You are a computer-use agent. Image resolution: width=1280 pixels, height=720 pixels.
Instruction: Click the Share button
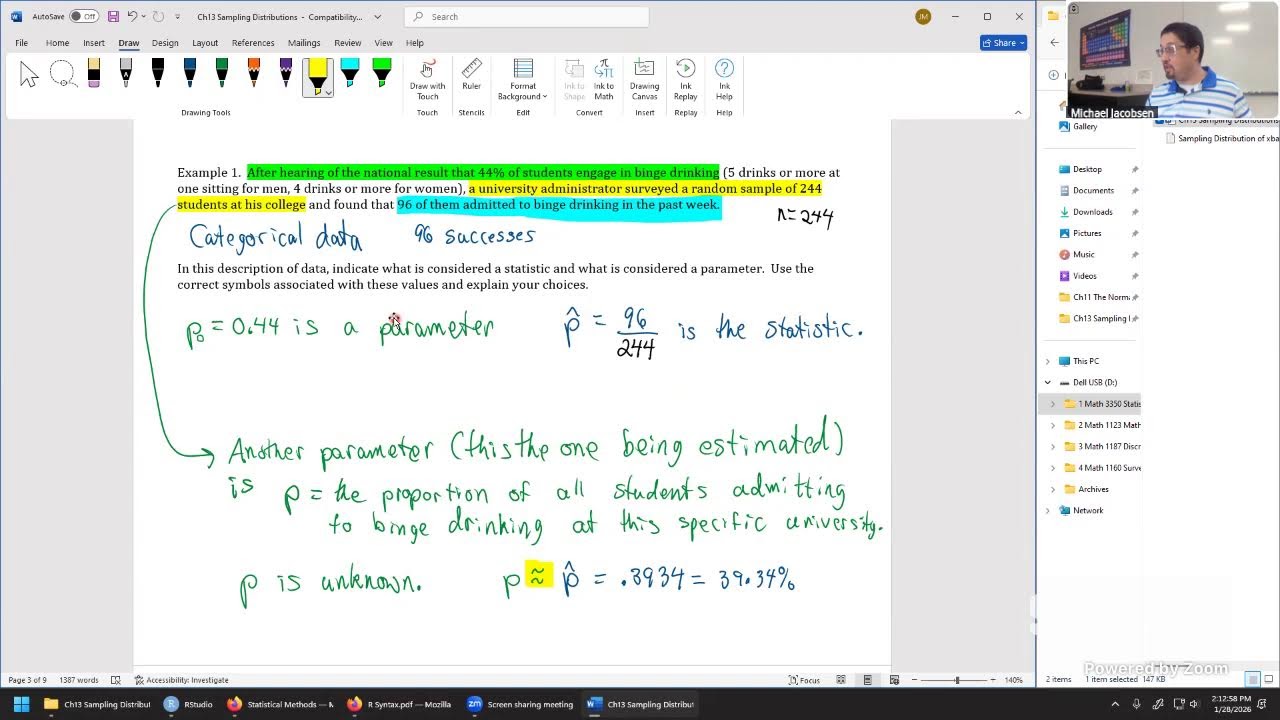pyautogui.click(x=1003, y=43)
